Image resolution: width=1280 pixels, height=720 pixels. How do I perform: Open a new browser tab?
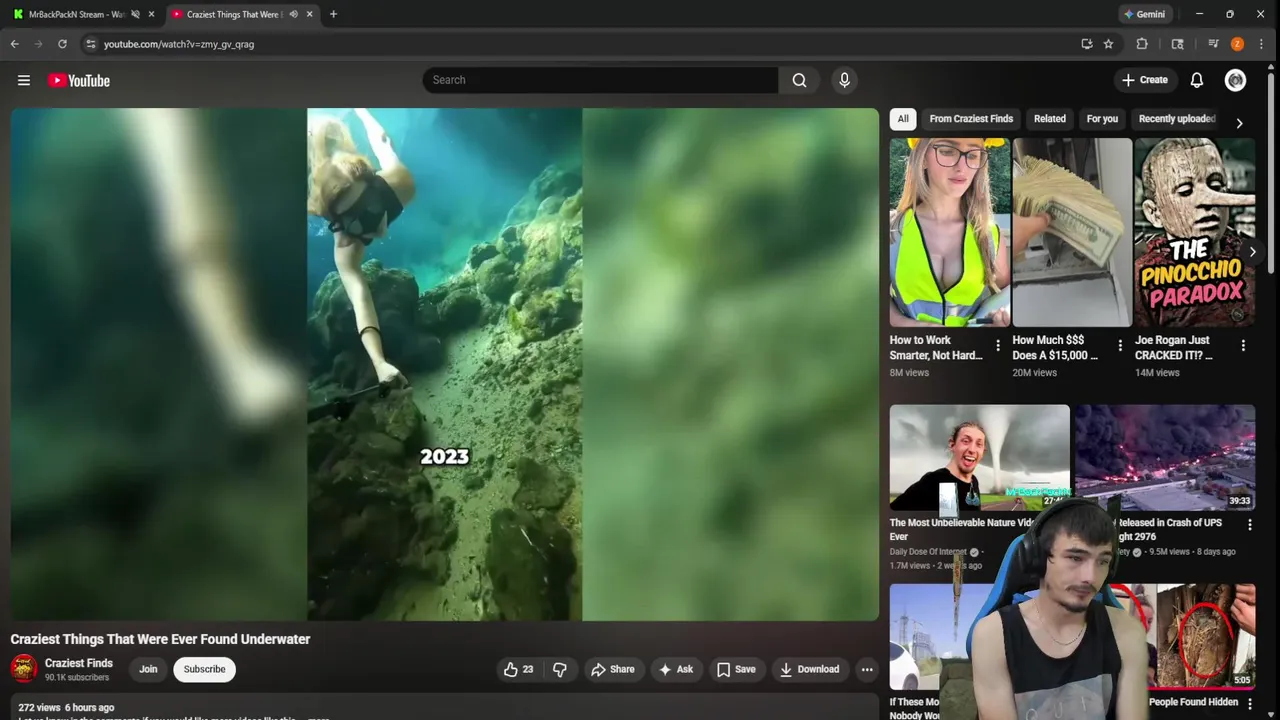pos(333,14)
